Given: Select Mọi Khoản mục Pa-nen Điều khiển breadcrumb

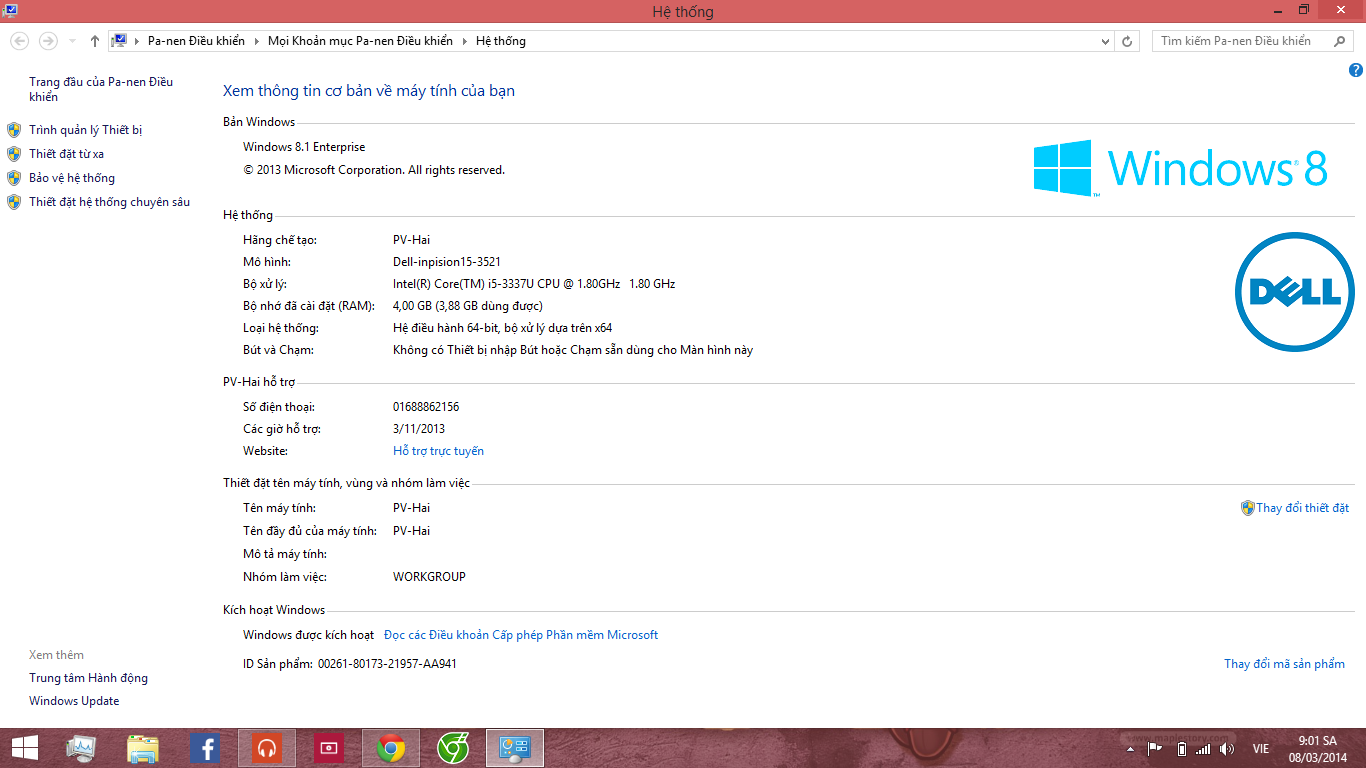Looking at the screenshot, I should (360, 41).
